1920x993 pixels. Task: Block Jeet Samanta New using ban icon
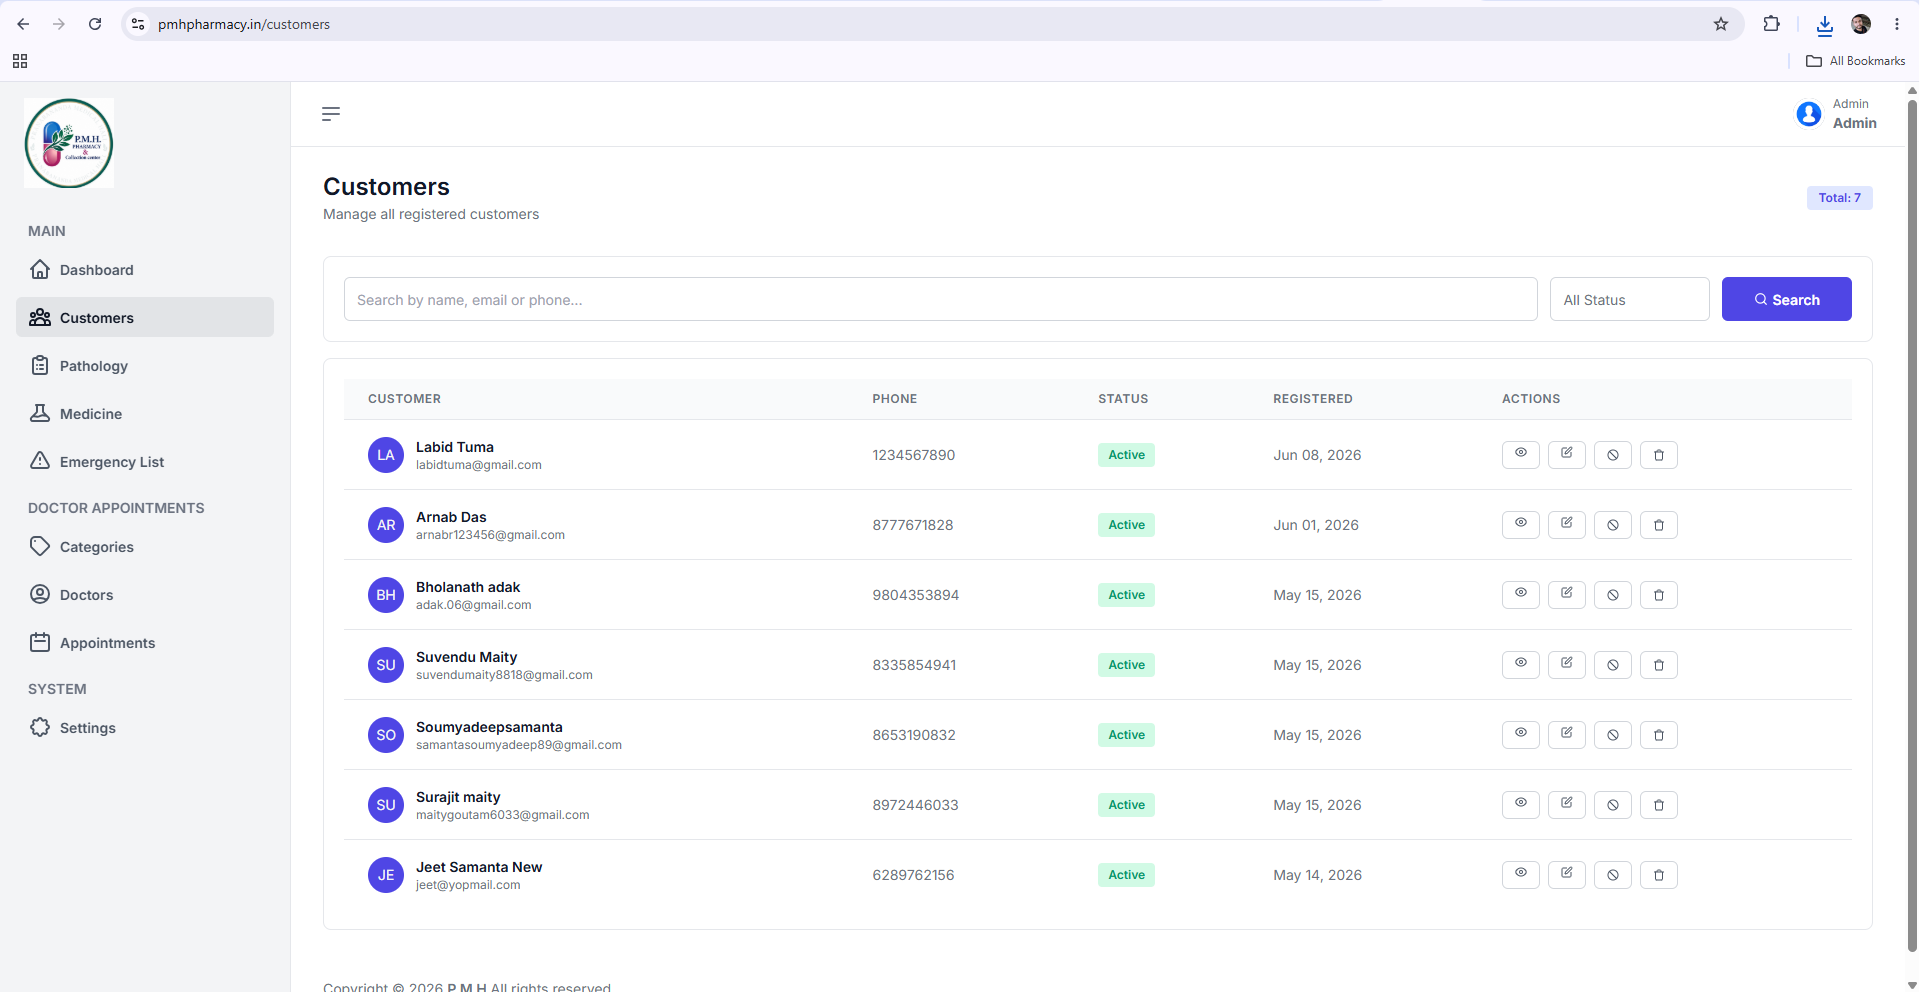click(x=1613, y=875)
